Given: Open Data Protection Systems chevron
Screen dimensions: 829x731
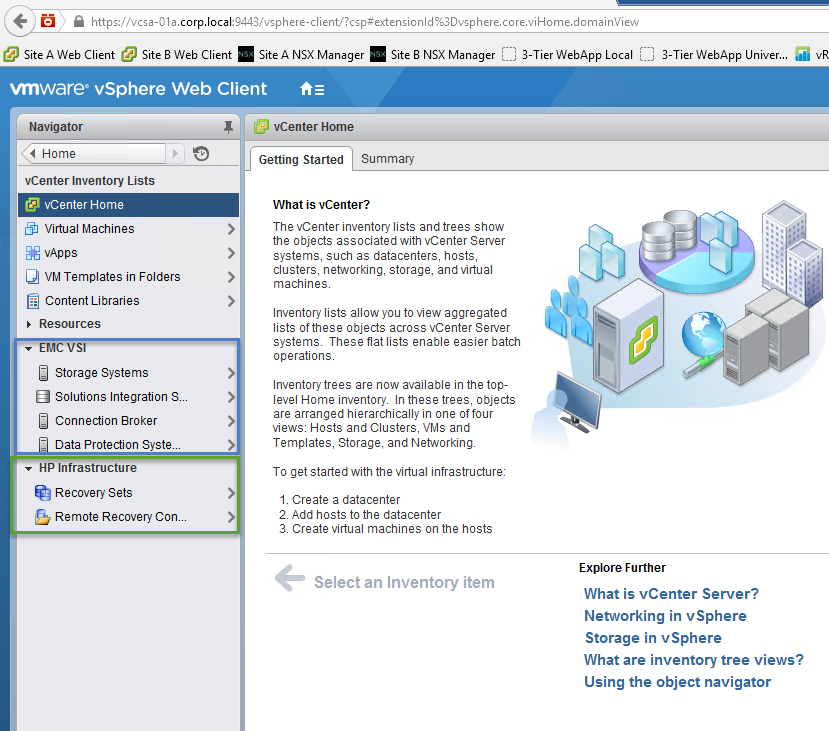Looking at the screenshot, I should click(231, 445).
